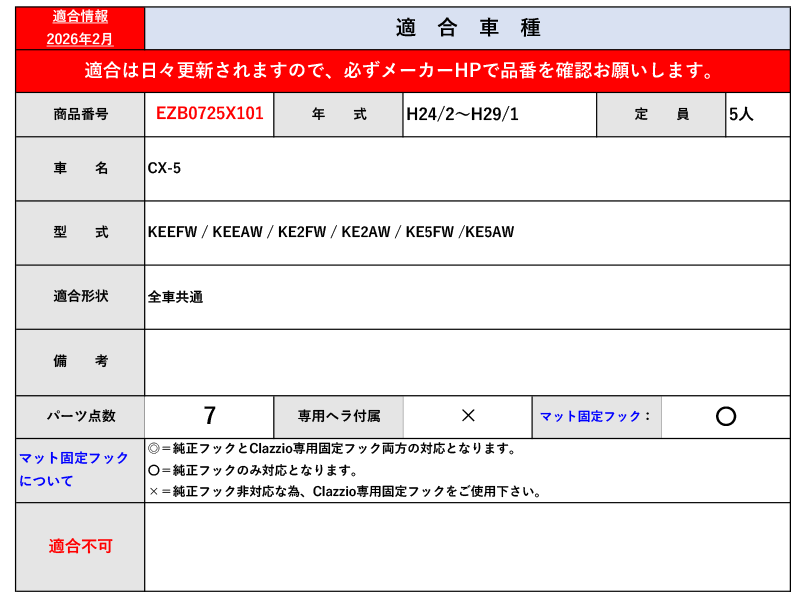The image size is (800, 599).
Task: Click the 適合情報 link in the header
Action: pyautogui.click(x=80, y=17)
